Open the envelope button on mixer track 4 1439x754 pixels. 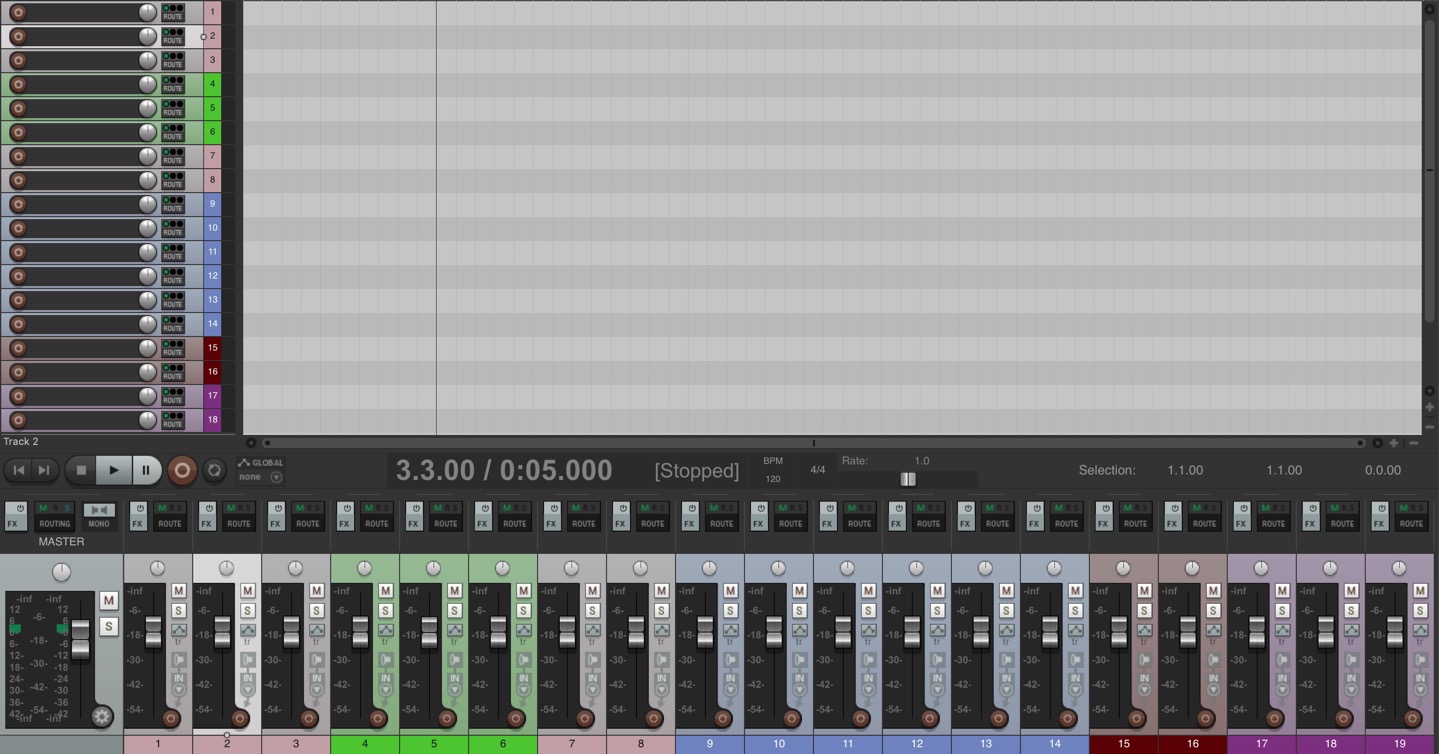pos(385,631)
